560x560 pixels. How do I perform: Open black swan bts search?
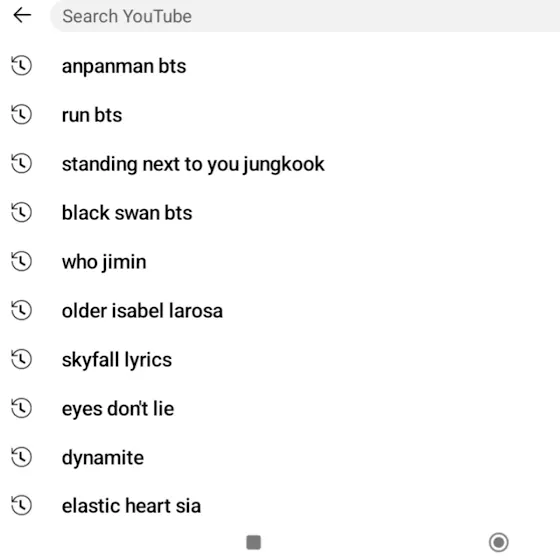(x=280, y=213)
